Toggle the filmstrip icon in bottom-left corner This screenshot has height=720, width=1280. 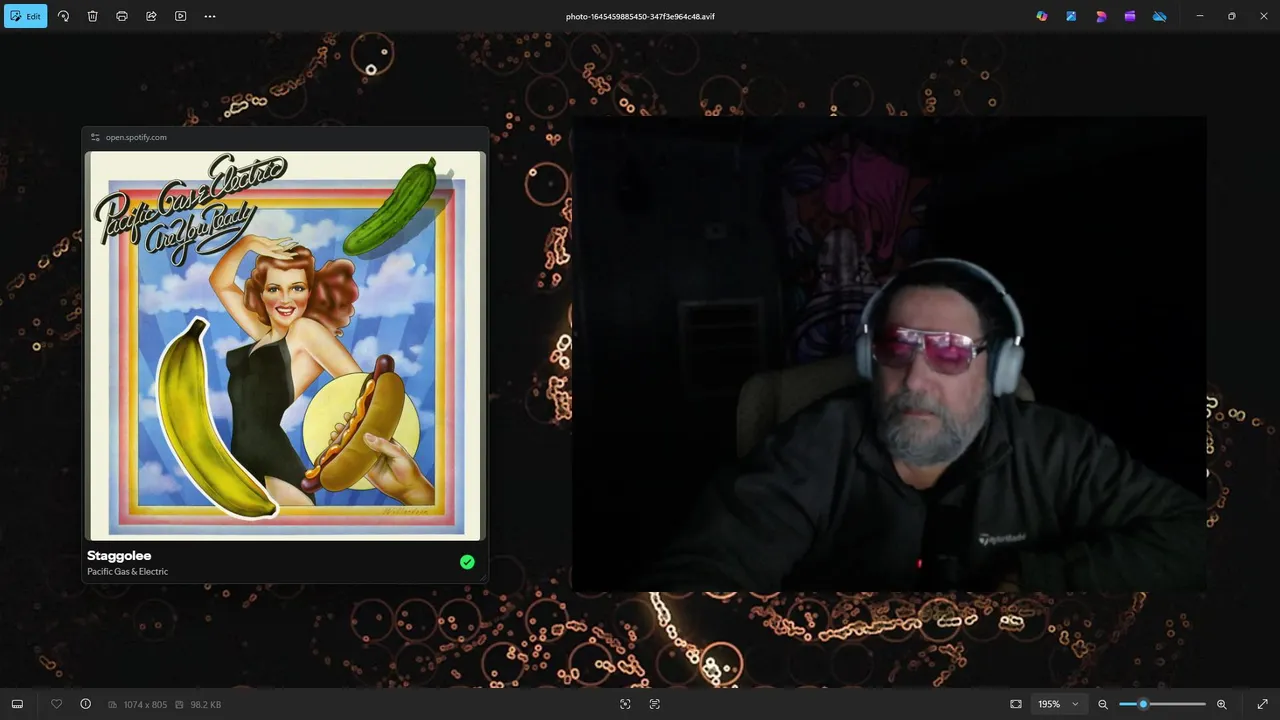[x=17, y=704]
